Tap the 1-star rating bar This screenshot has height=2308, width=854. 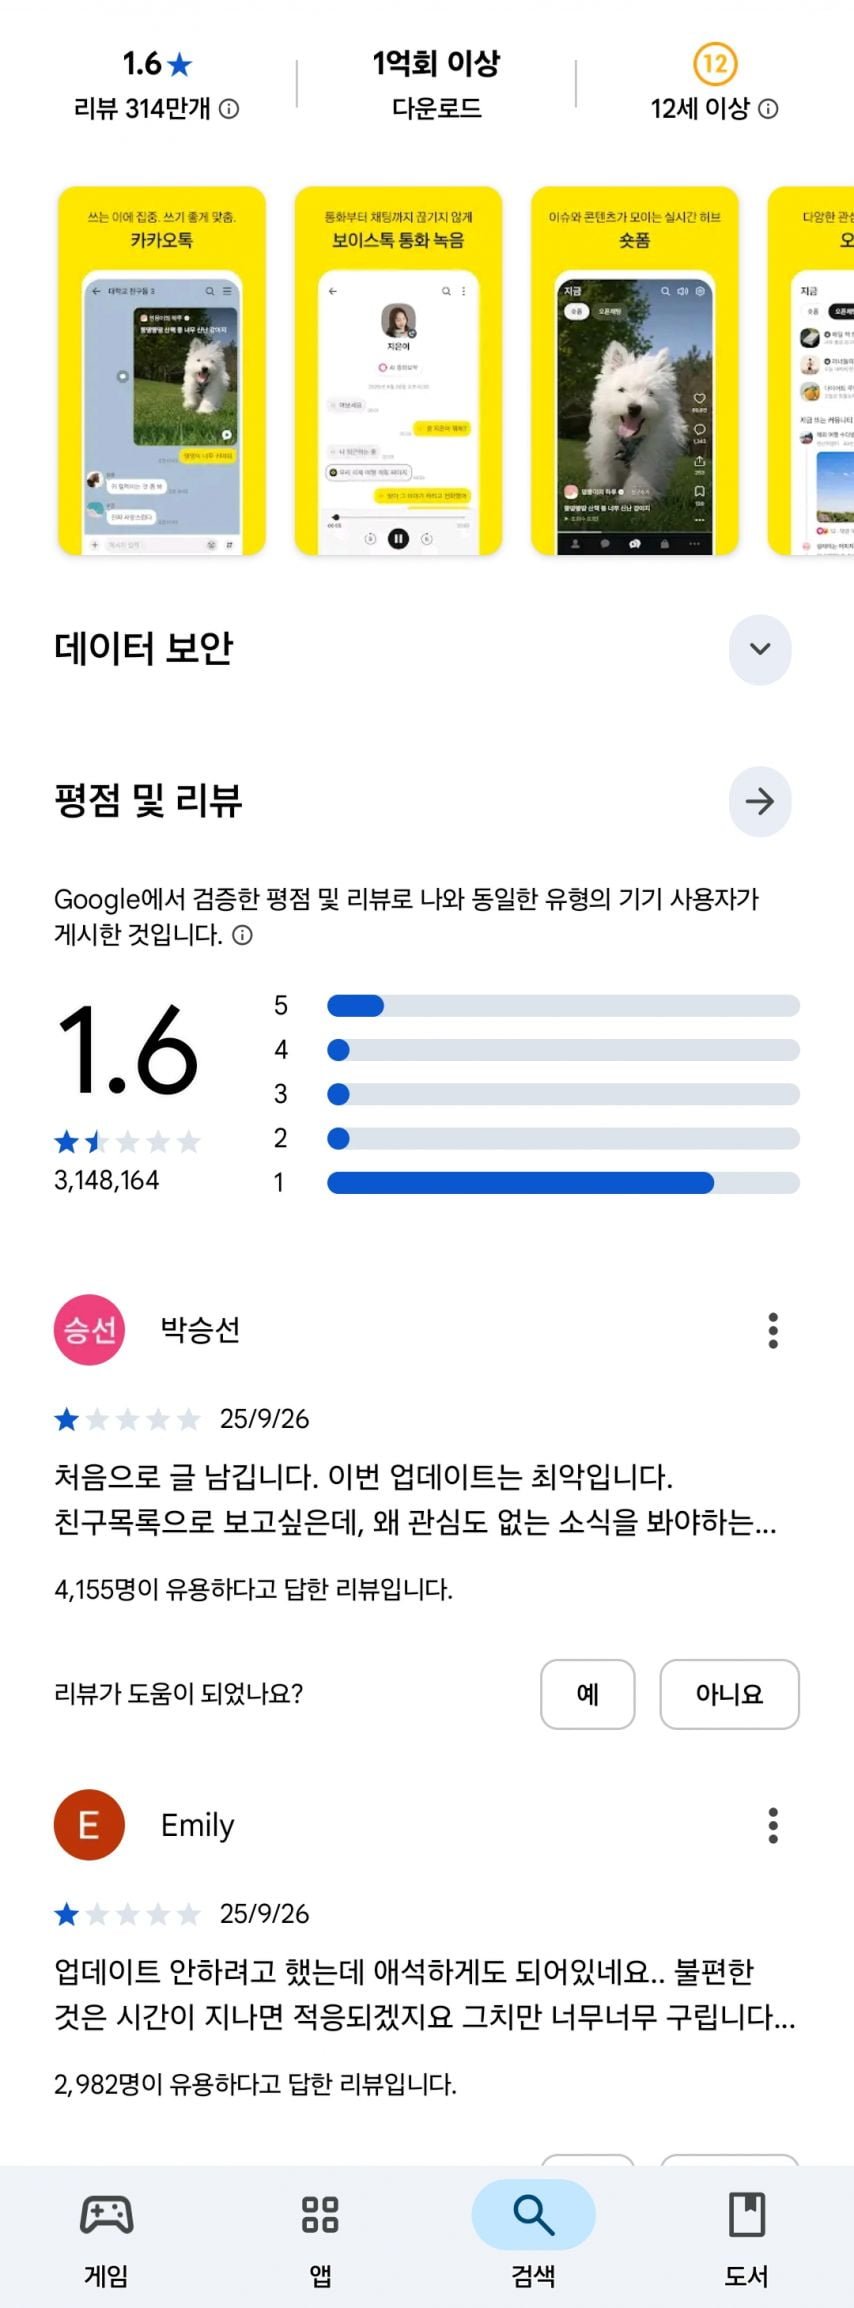click(x=563, y=1183)
